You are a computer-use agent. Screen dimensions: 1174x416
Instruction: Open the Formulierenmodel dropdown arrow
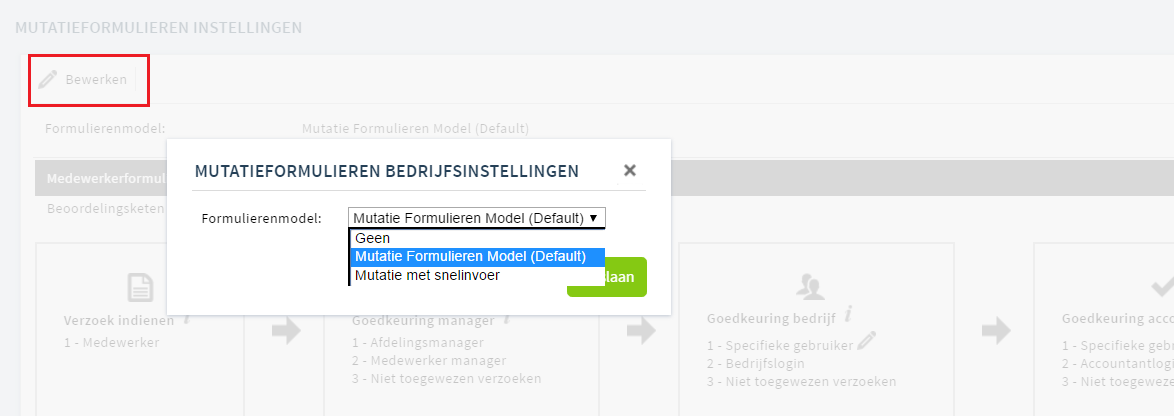[594, 218]
